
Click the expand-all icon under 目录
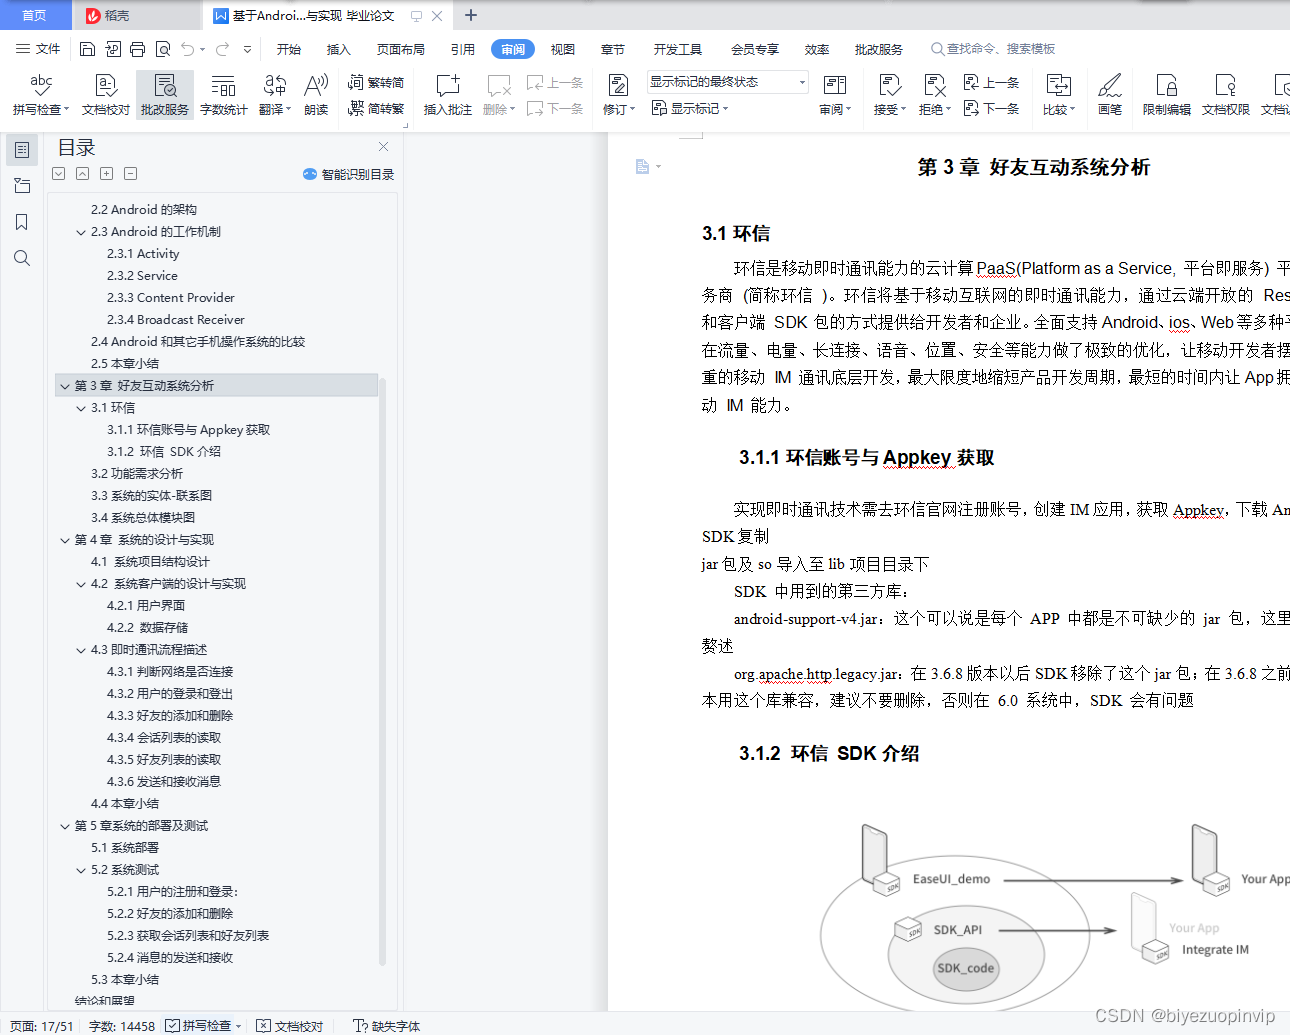coord(59,173)
